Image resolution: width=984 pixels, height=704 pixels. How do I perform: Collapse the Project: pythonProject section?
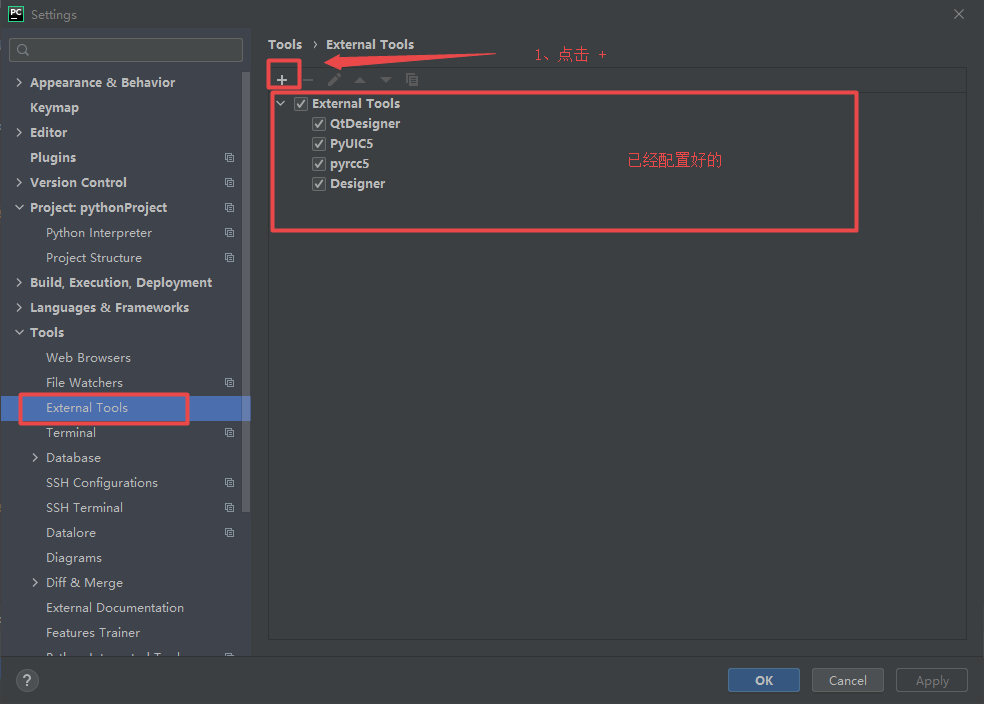[18, 207]
